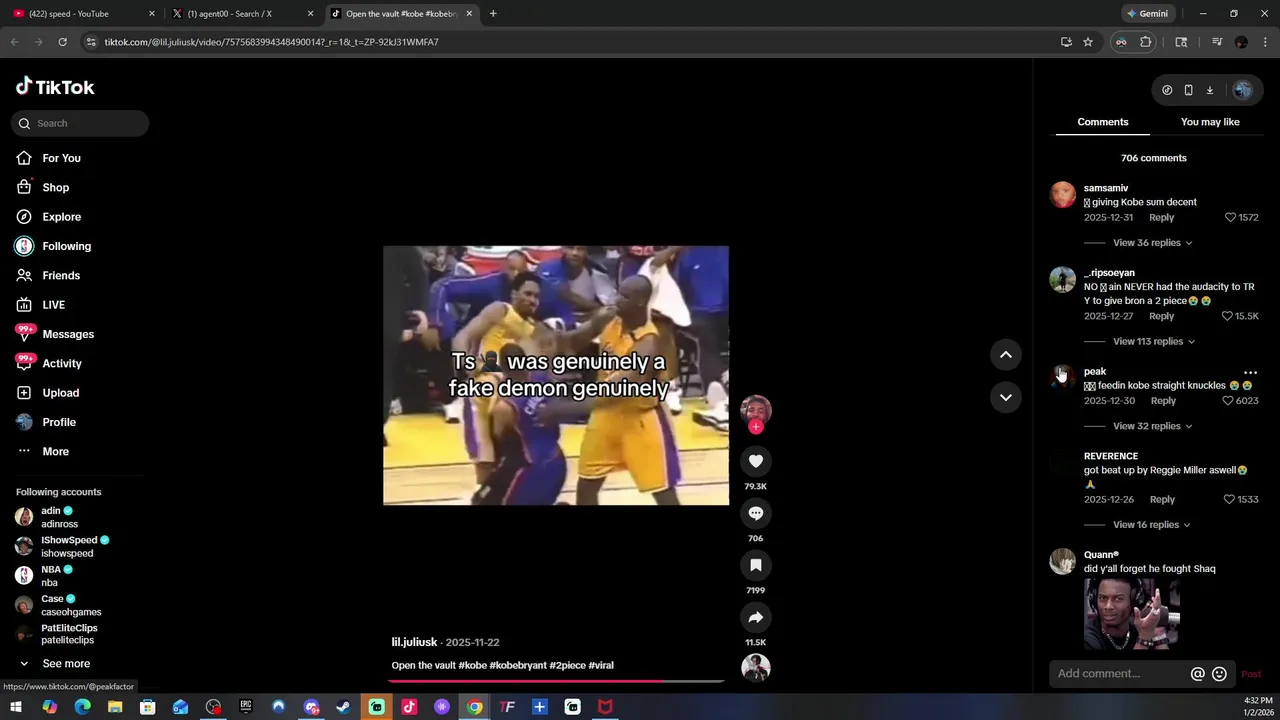
Task: Open the coin icon in top right header
Action: (1167, 90)
